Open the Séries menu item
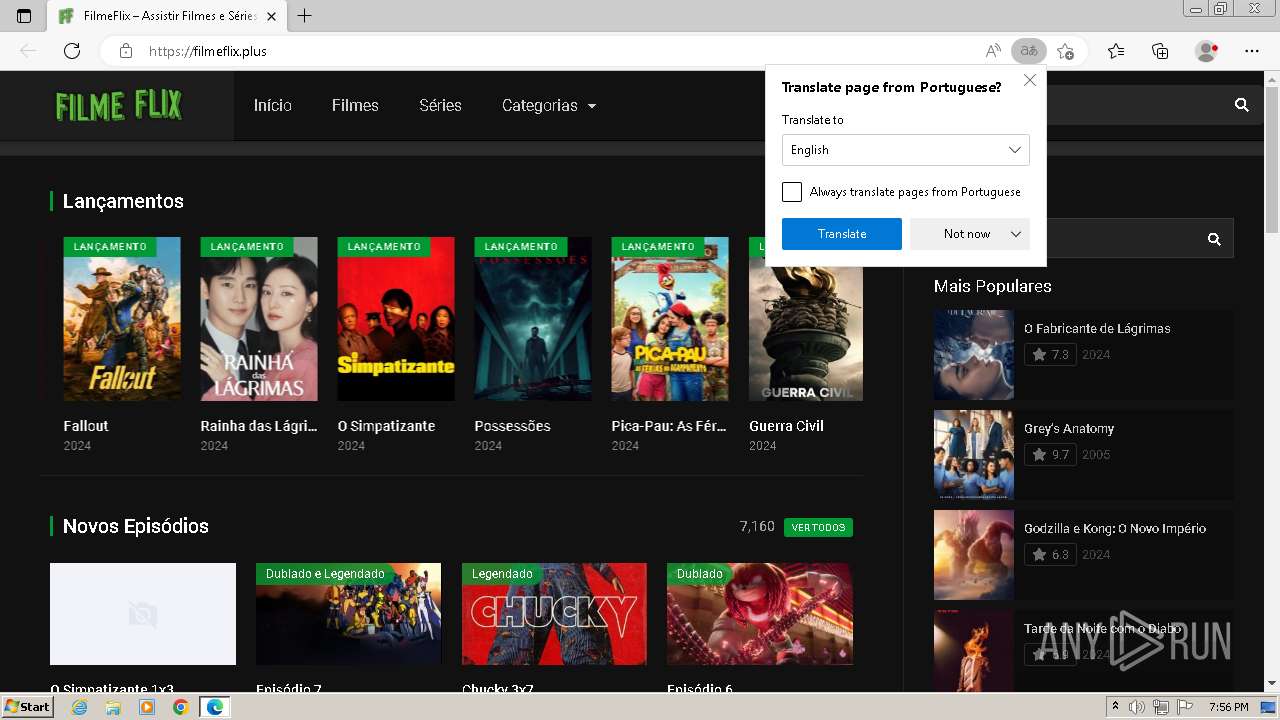 [x=440, y=106]
